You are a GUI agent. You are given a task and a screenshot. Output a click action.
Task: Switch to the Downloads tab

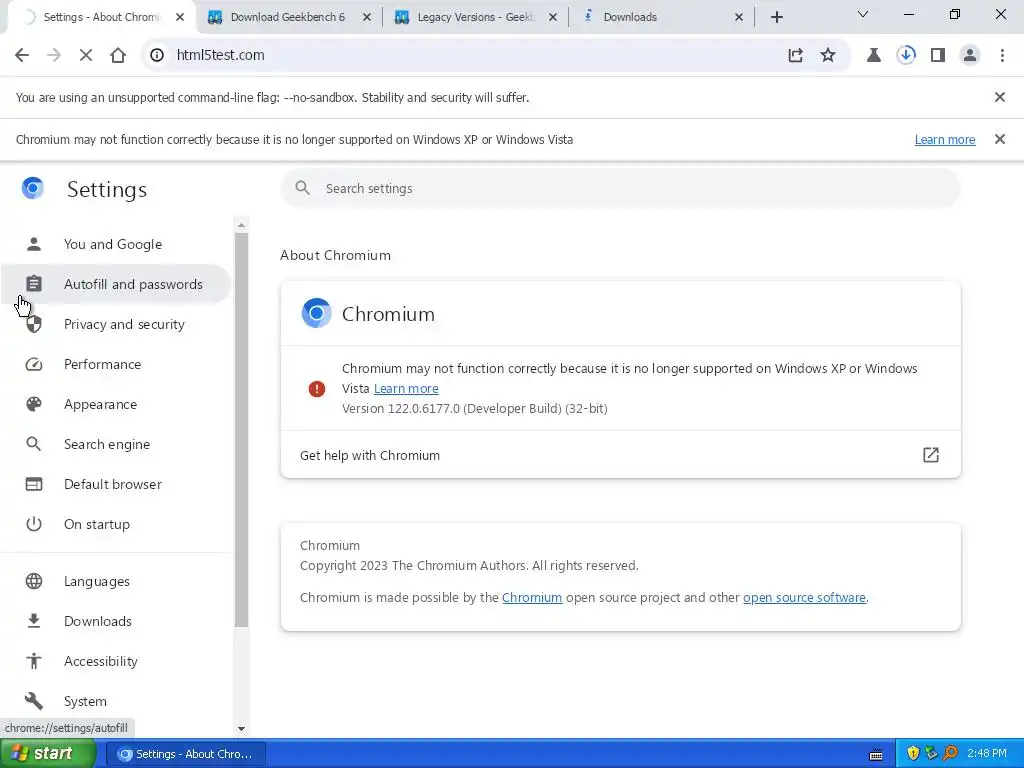point(662,17)
